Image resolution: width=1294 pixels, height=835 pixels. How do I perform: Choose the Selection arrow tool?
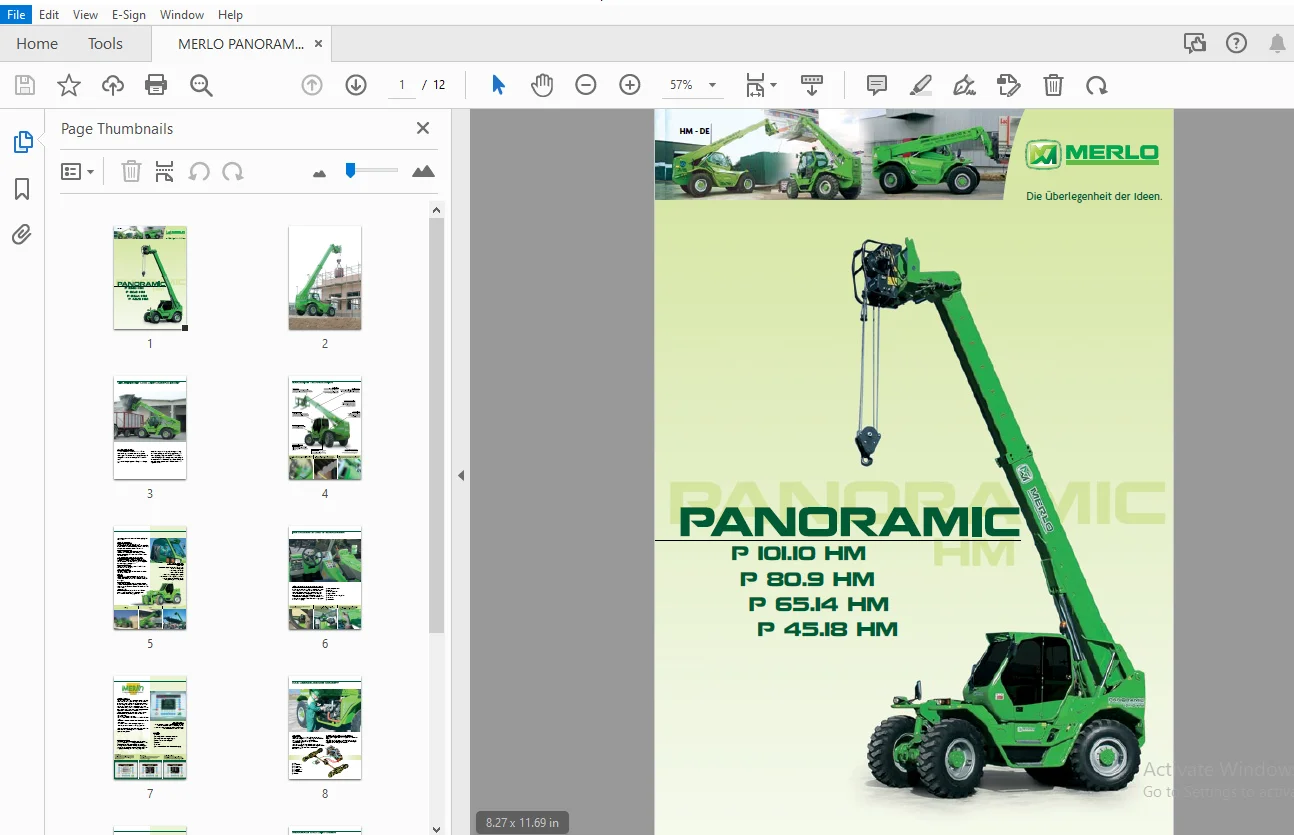coord(498,86)
